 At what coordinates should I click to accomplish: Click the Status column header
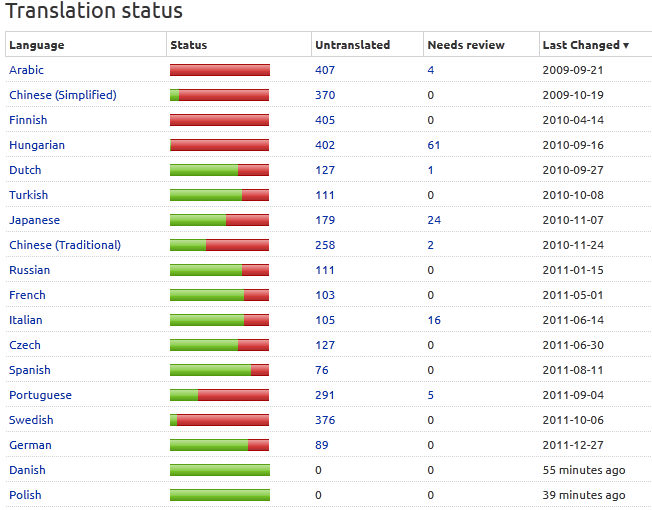[x=189, y=45]
